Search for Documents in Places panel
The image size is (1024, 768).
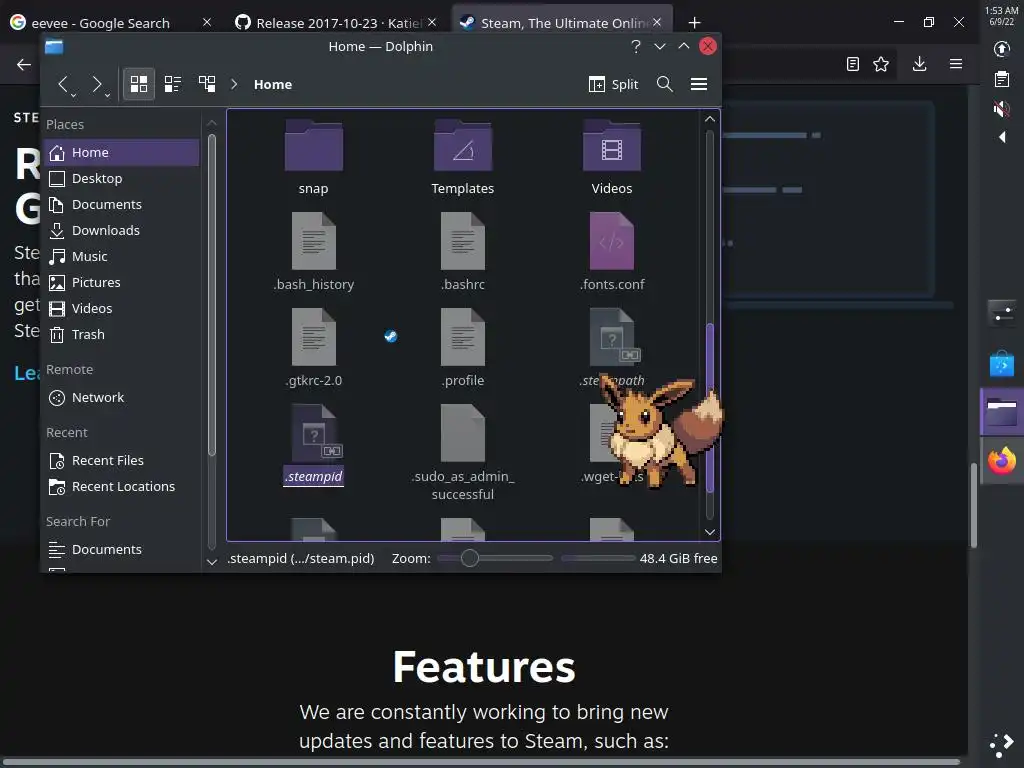[121, 550]
